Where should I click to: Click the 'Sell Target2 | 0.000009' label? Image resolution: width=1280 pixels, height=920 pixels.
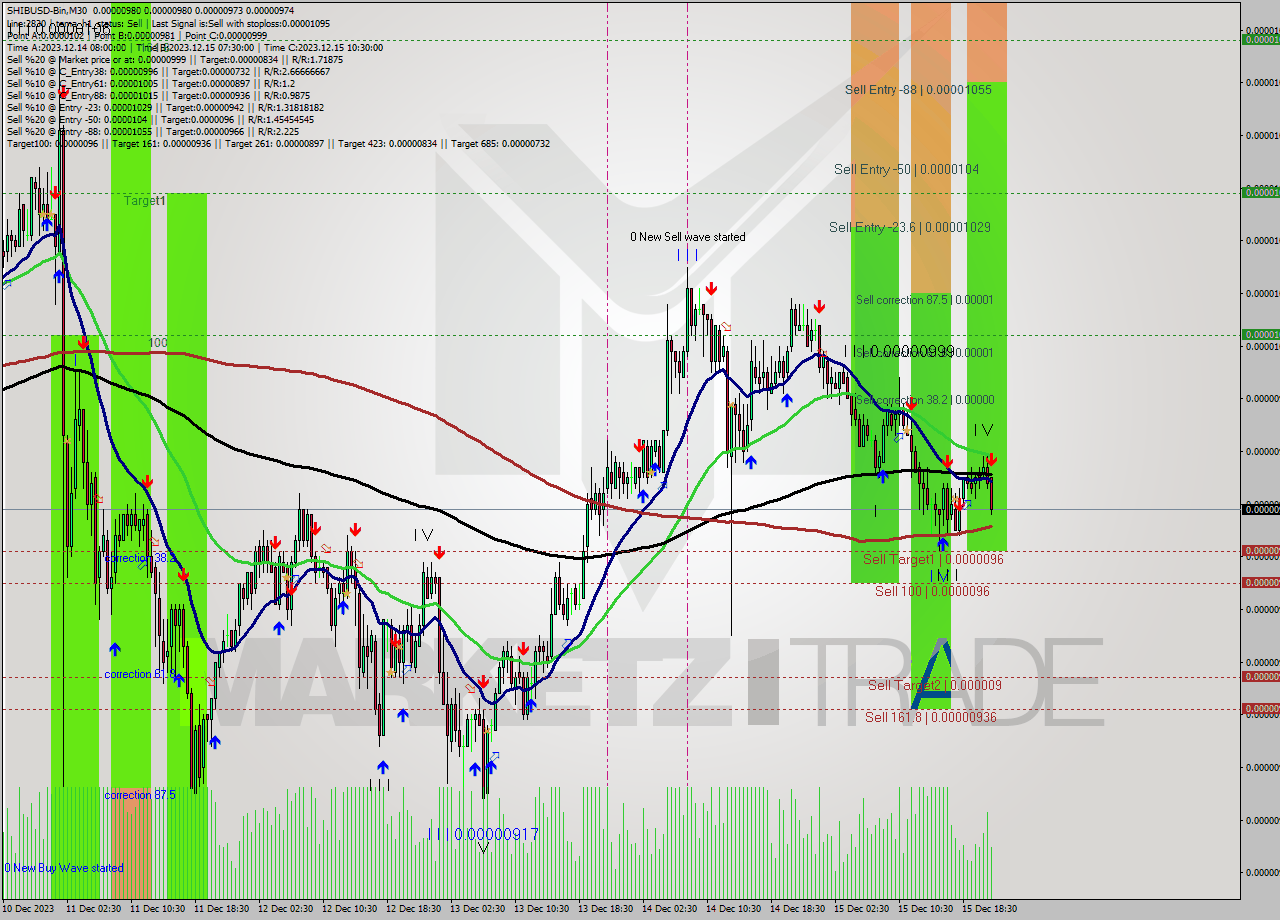pos(934,685)
